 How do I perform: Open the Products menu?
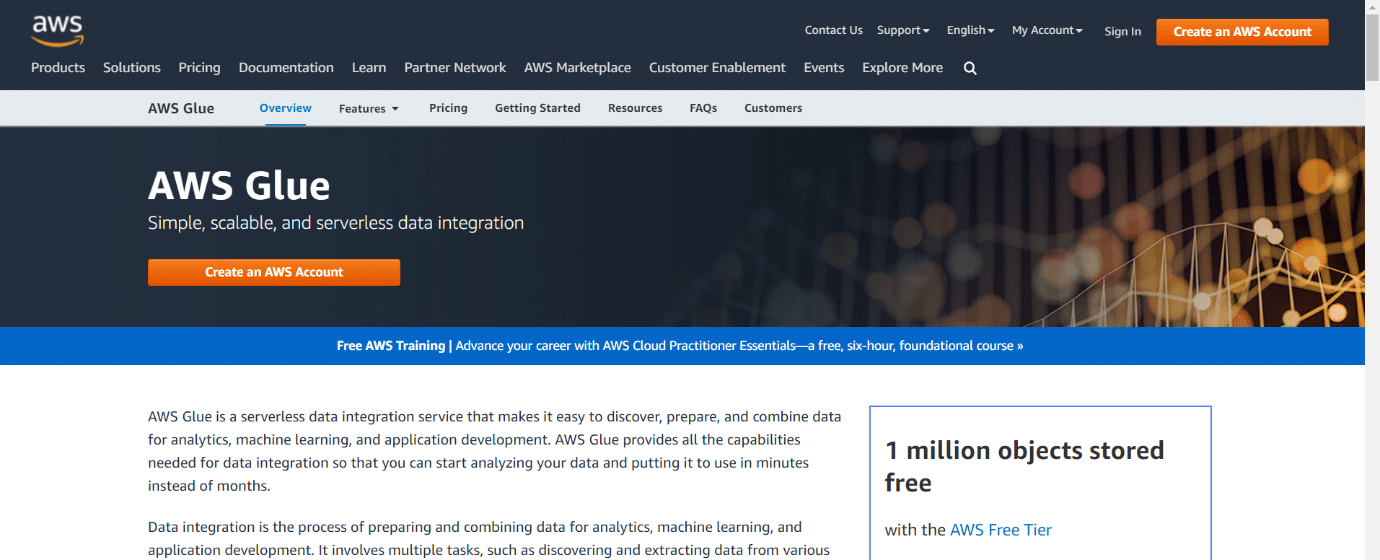(58, 67)
